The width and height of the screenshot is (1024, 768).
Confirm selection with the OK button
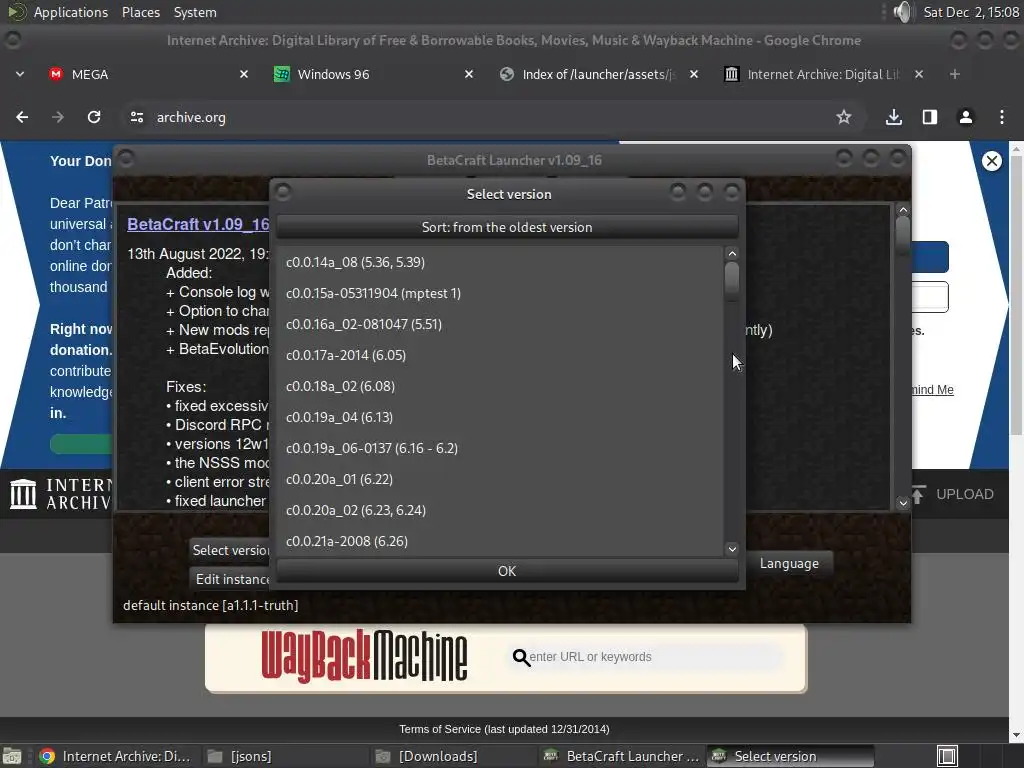(x=507, y=571)
